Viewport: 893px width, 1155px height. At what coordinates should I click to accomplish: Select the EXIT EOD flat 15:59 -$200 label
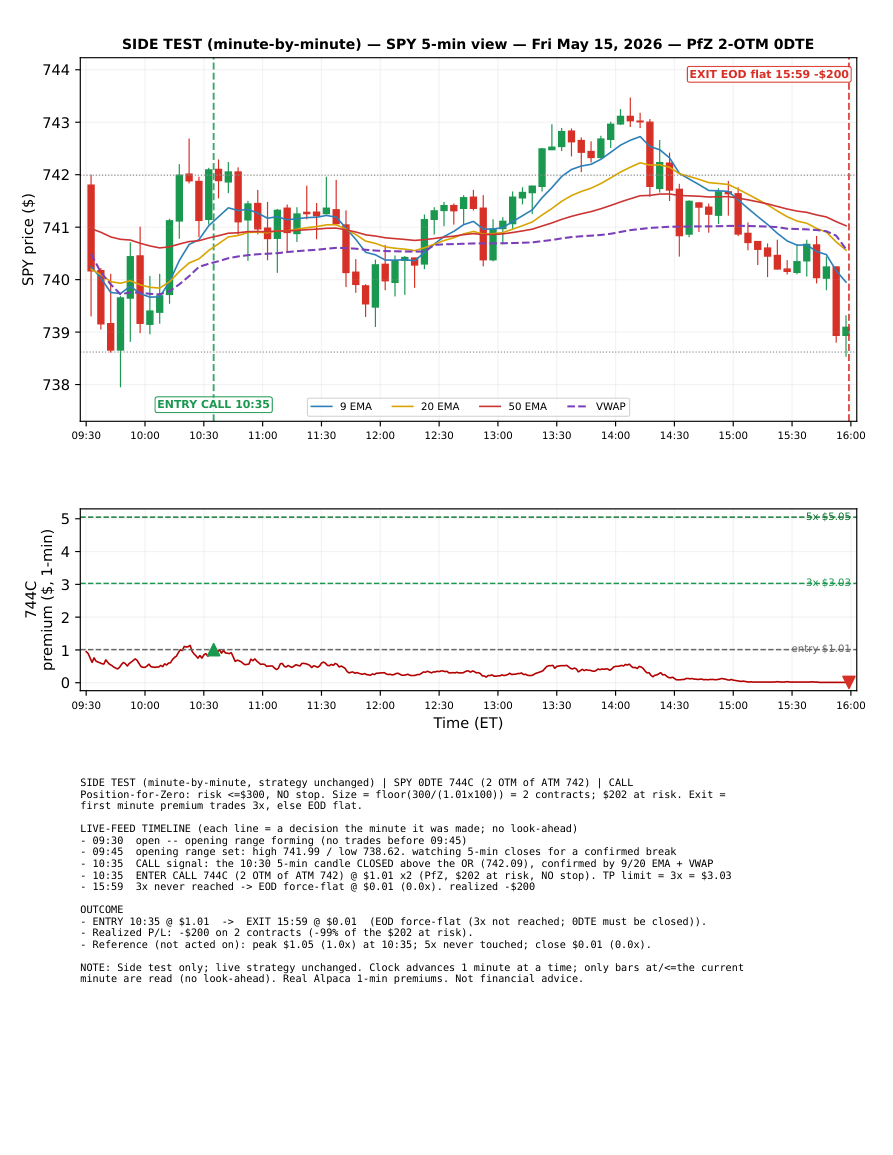[769, 74]
